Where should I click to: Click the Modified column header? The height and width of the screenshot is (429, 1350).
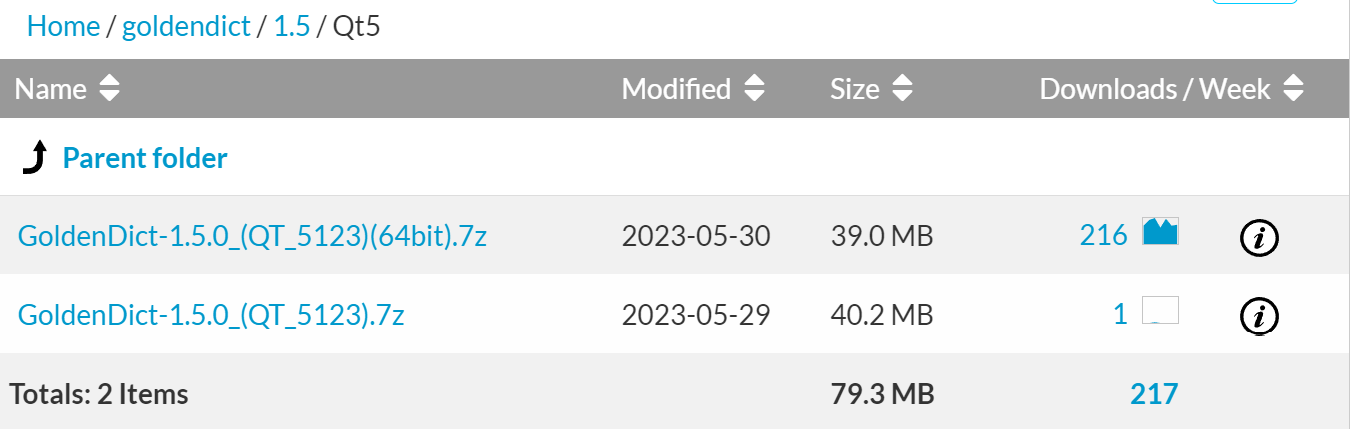click(x=676, y=89)
